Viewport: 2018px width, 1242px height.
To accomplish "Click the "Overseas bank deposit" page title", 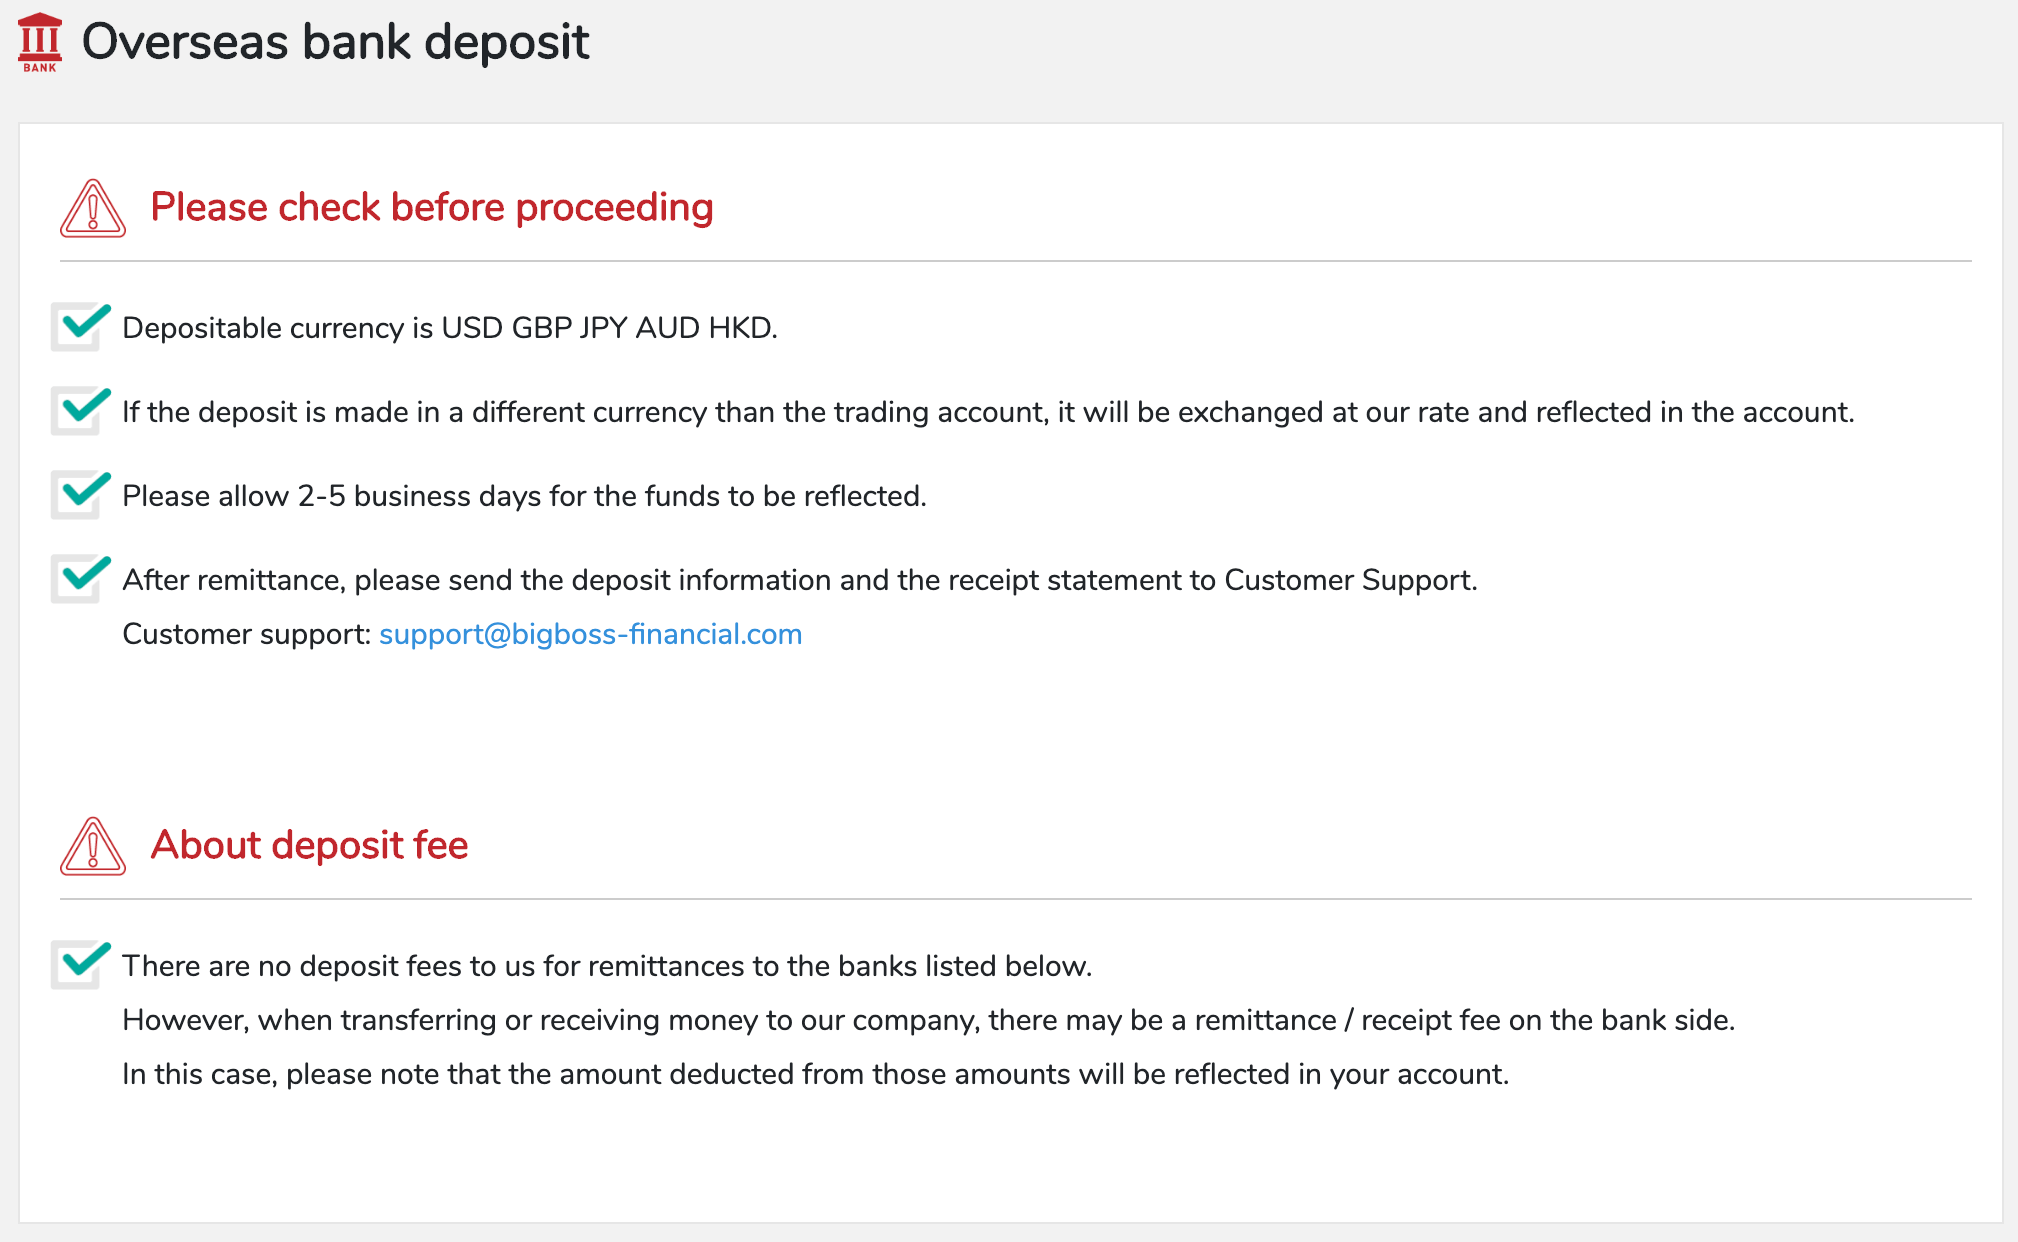I will [335, 42].
